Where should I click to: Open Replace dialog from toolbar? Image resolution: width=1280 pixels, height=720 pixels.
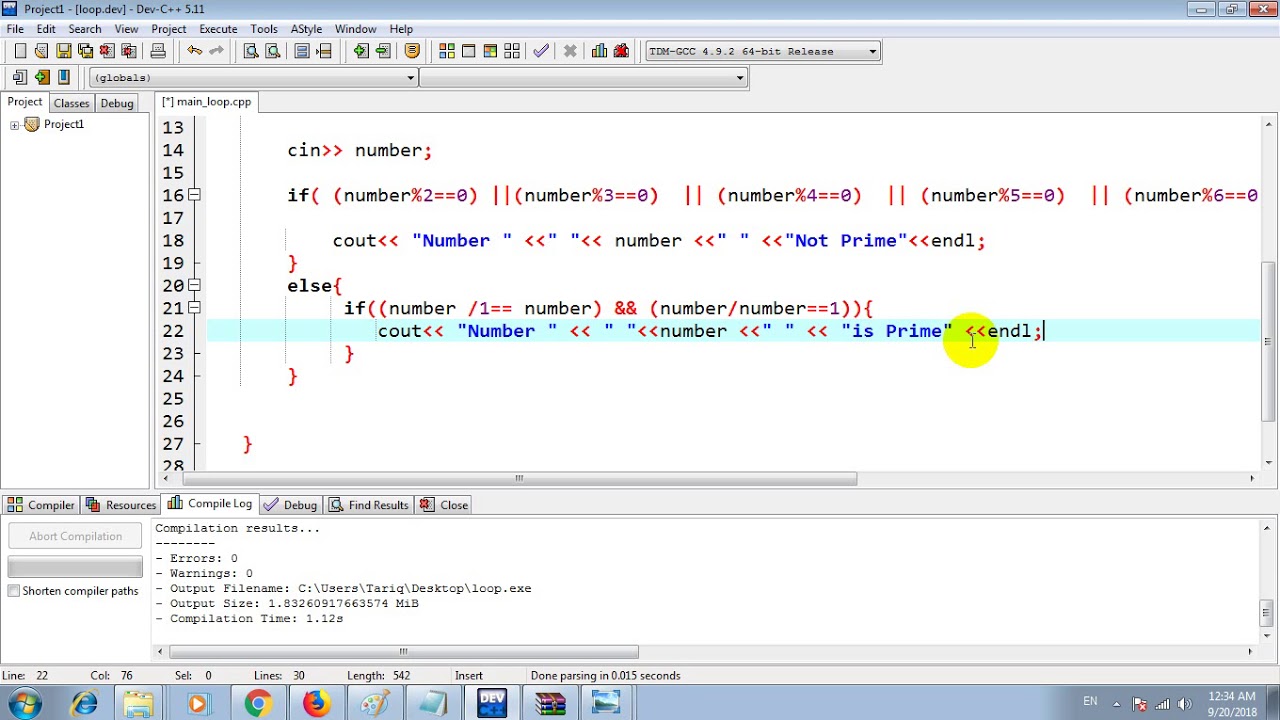(273, 51)
